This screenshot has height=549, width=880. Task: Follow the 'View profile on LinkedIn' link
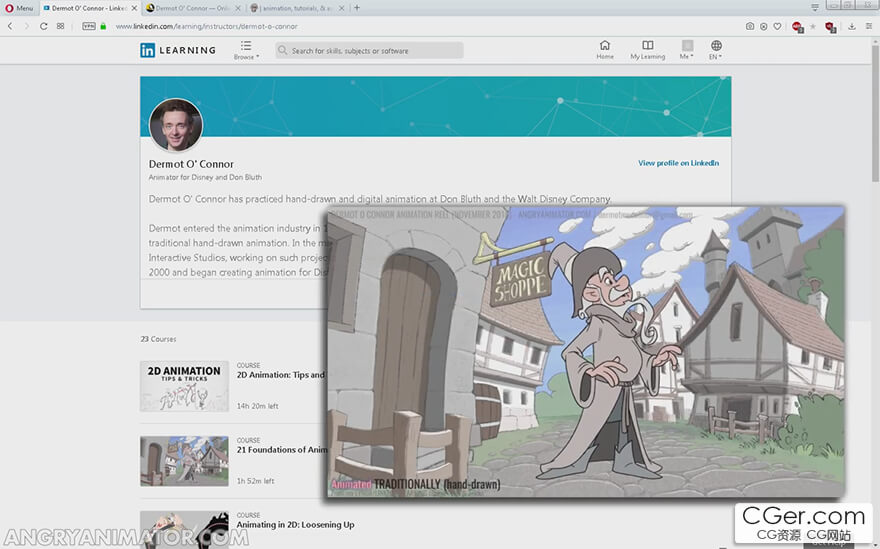click(679, 163)
